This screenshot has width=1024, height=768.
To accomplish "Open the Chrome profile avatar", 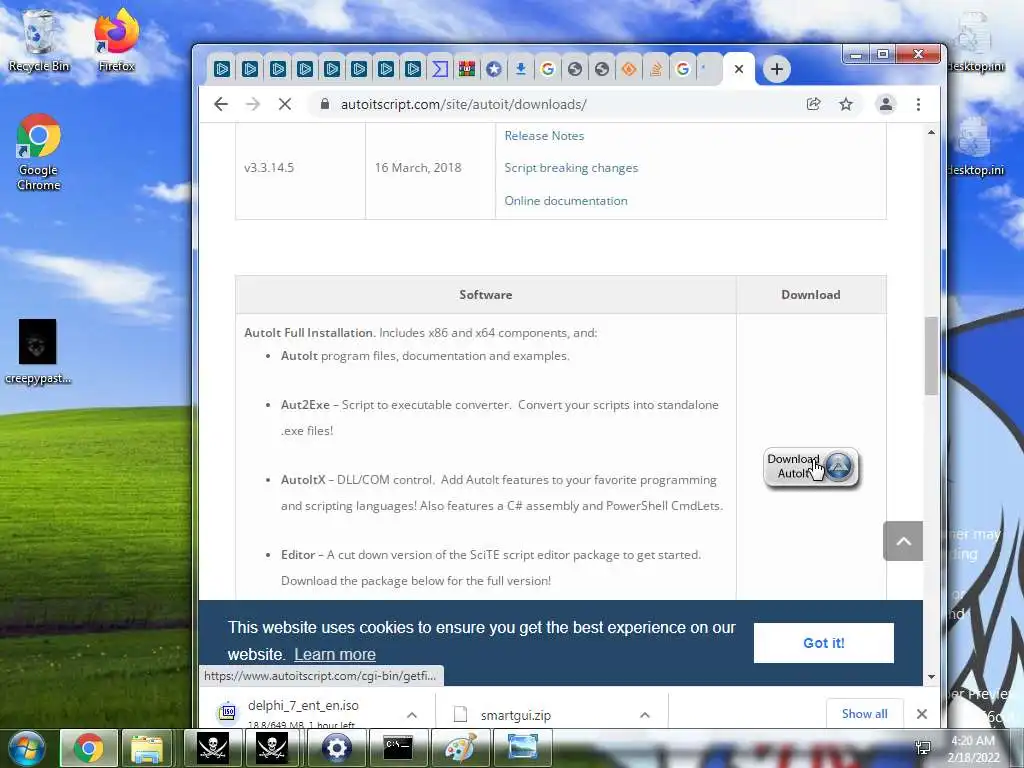I will coord(886,104).
